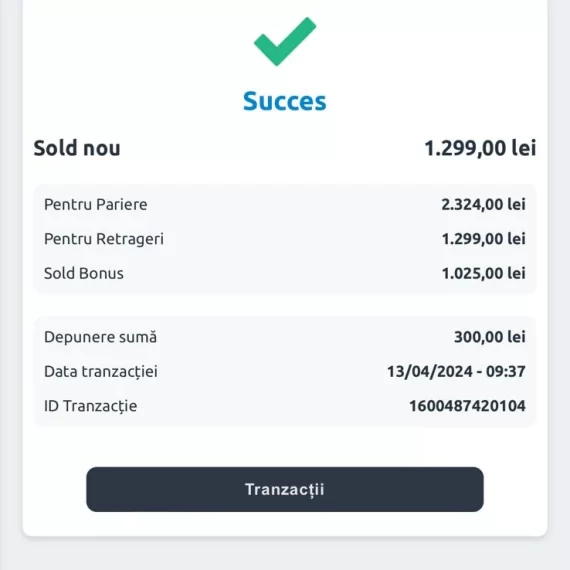The height and width of the screenshot is (570, 570).
Task: Open the Tranzacții button
Action: (x=285, y=489)
